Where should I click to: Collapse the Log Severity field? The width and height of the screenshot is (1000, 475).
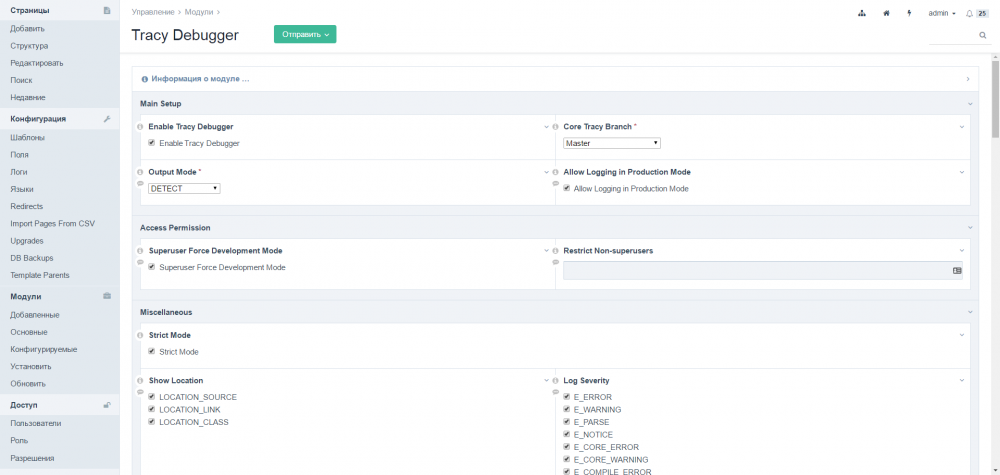(962, 380)
